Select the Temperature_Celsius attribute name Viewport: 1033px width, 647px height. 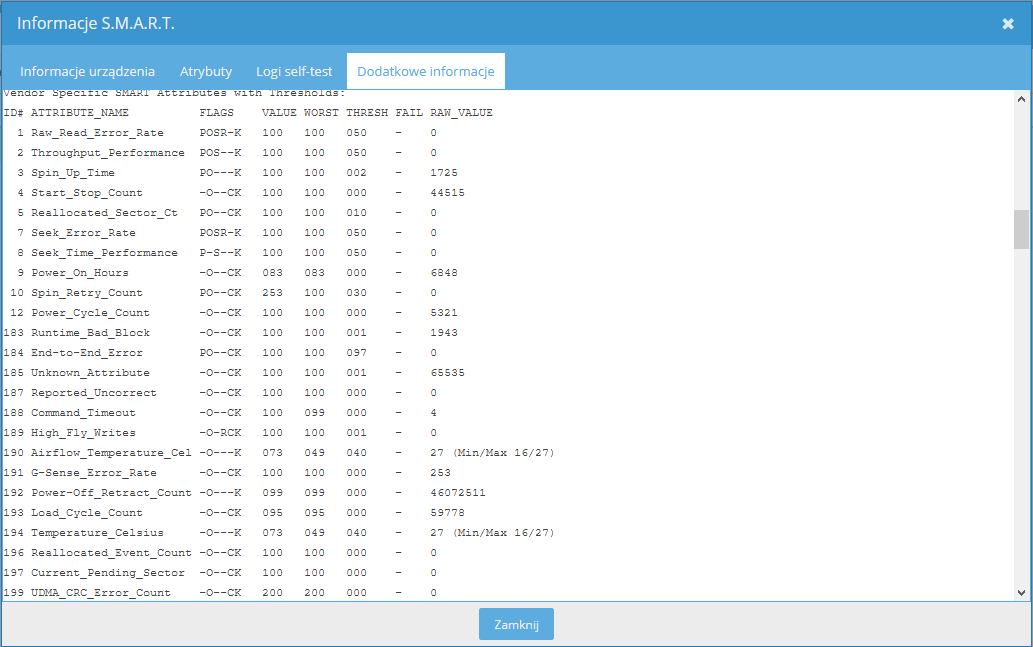[x=98, y=533]
